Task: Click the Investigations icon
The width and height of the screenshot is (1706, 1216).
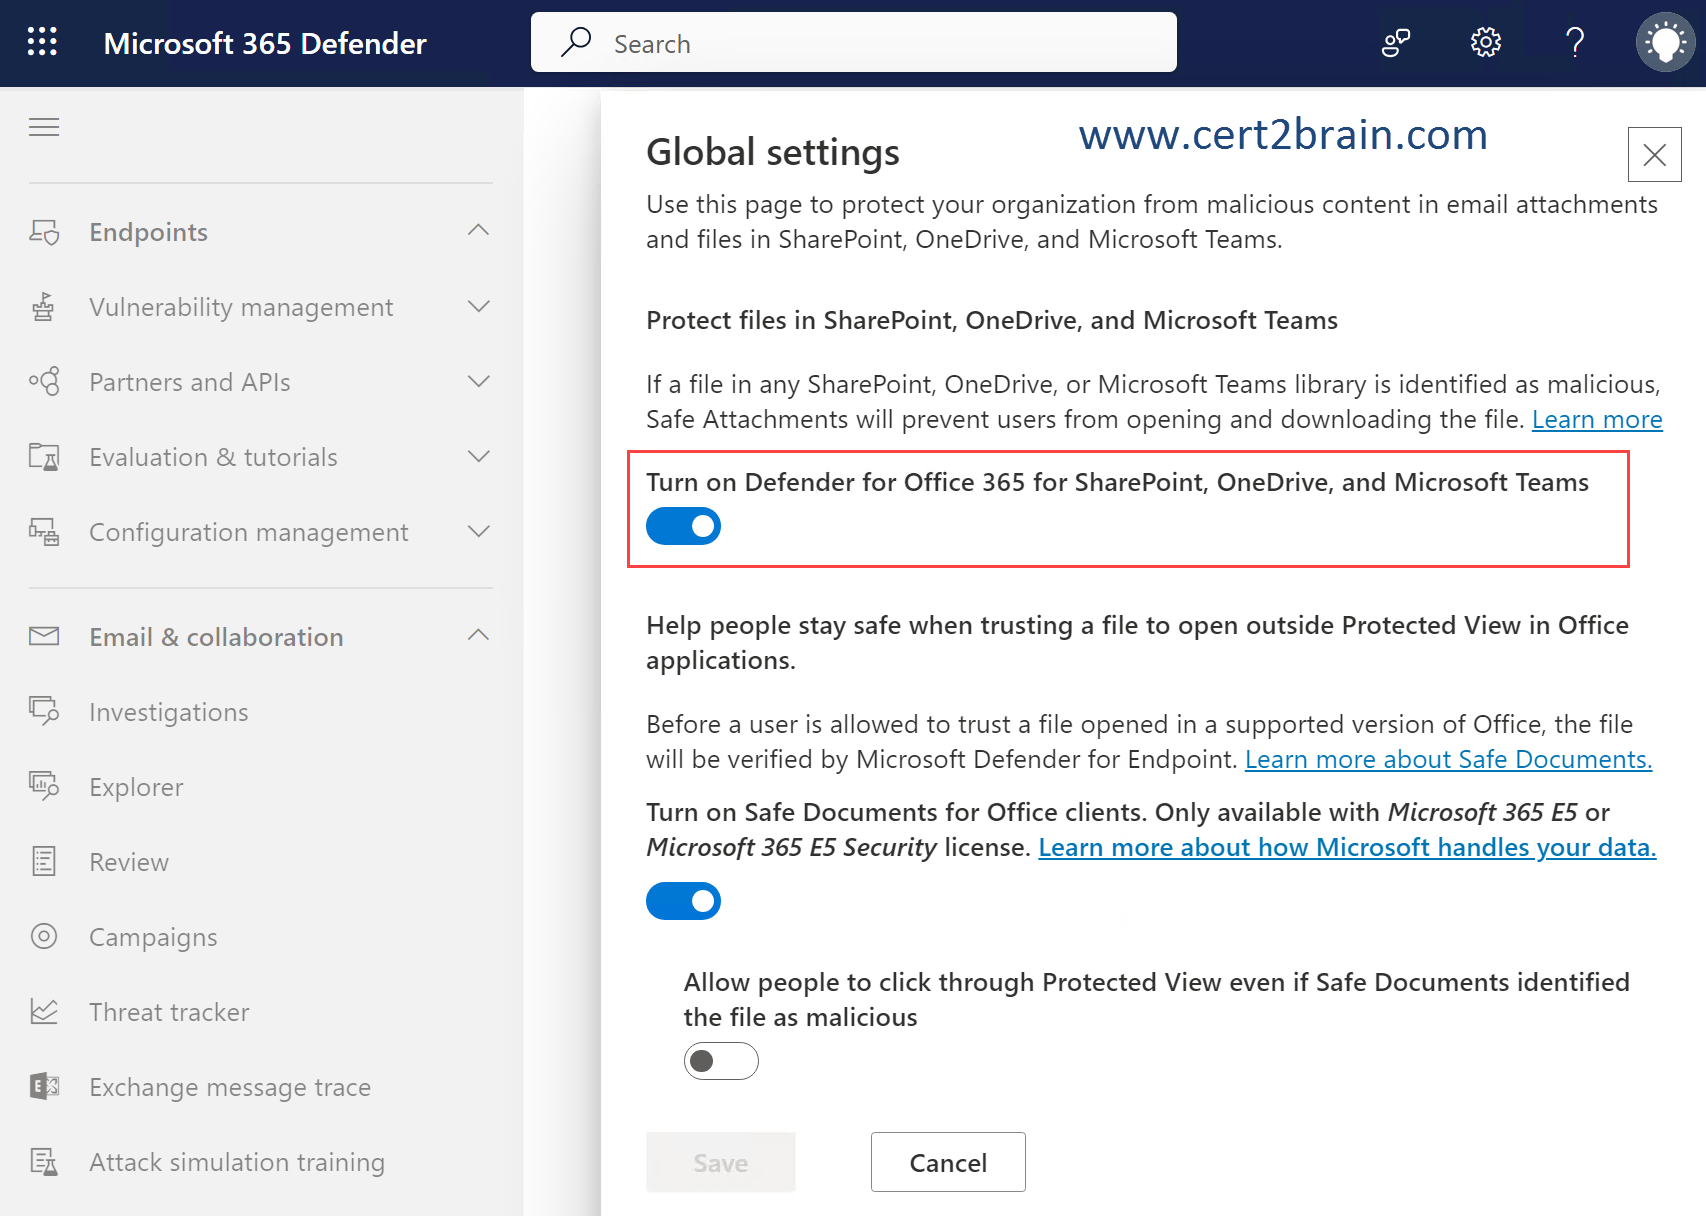Action: coord(44,711)
